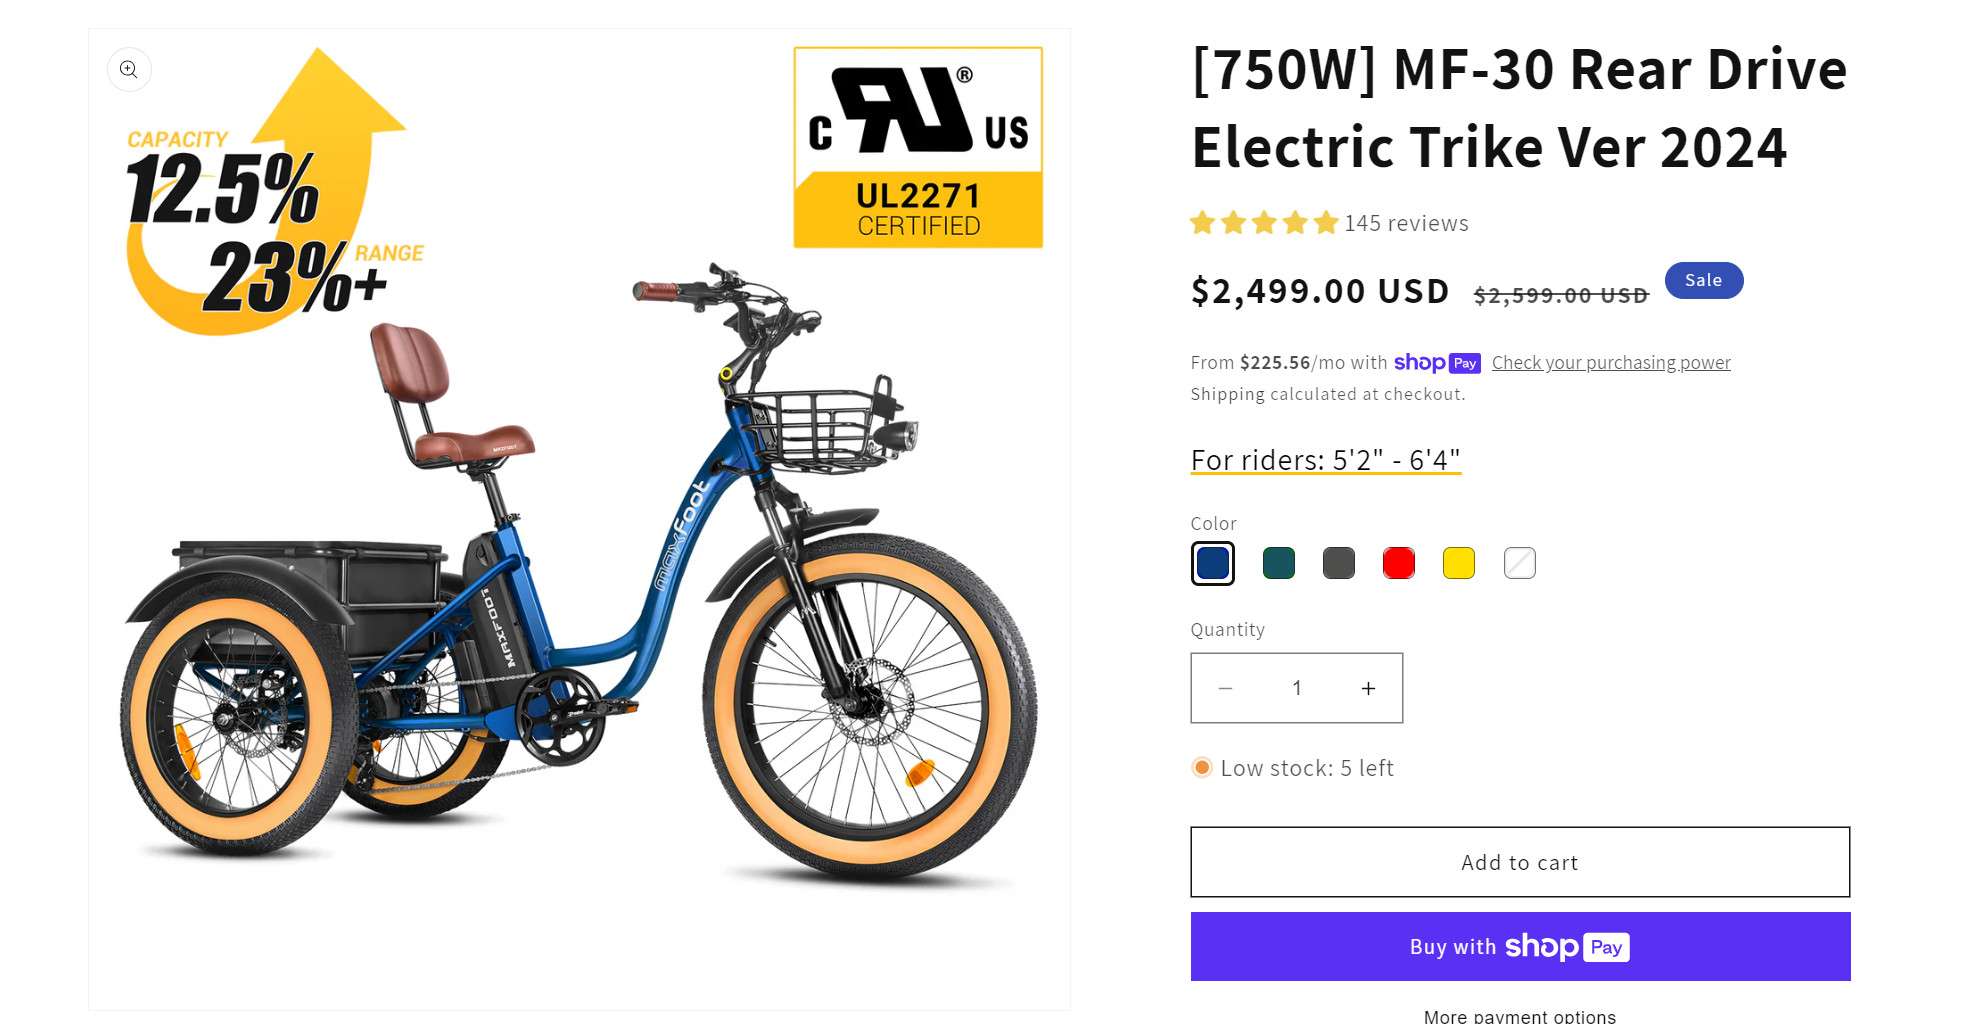Open the image zoom magnifier tool

[x=129, y=69]
